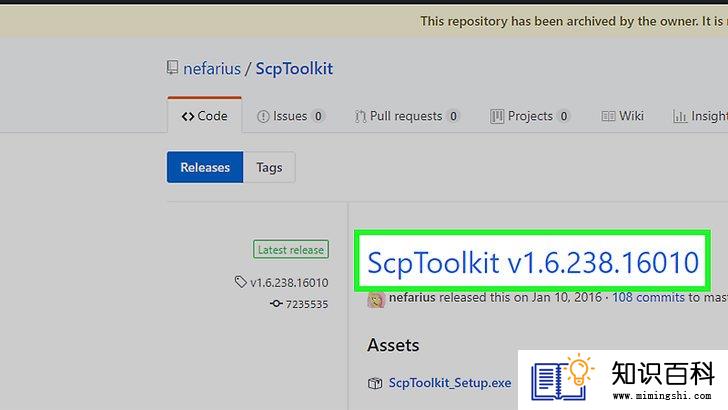Open the Insights tab

700,116
